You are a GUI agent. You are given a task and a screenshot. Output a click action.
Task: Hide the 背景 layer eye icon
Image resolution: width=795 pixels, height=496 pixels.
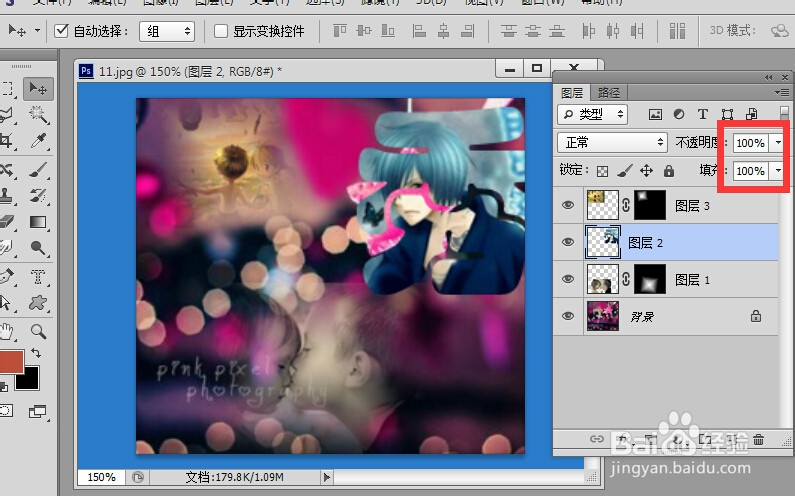[x=568, y=316]
